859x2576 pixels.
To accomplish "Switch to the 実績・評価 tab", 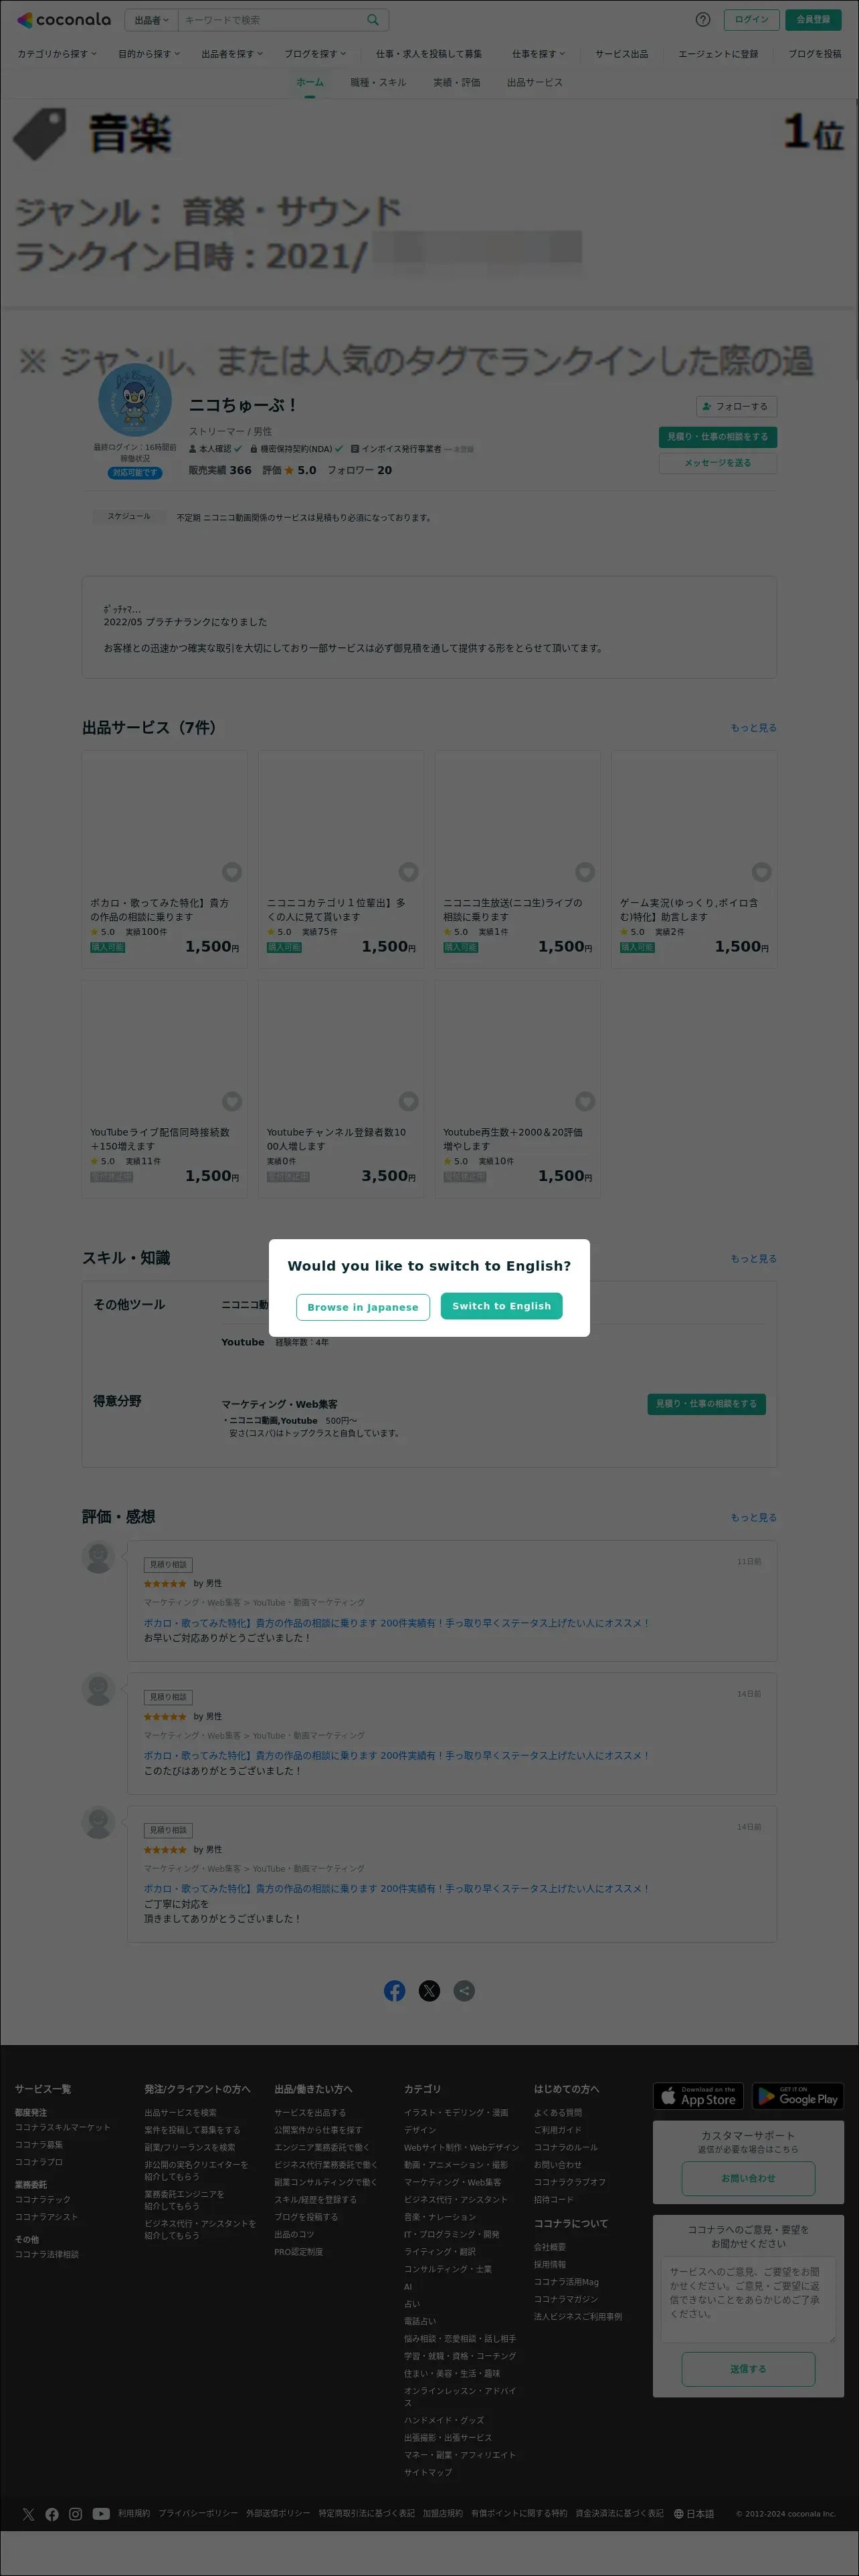I will pyautogui.click(x=456, y=82).
